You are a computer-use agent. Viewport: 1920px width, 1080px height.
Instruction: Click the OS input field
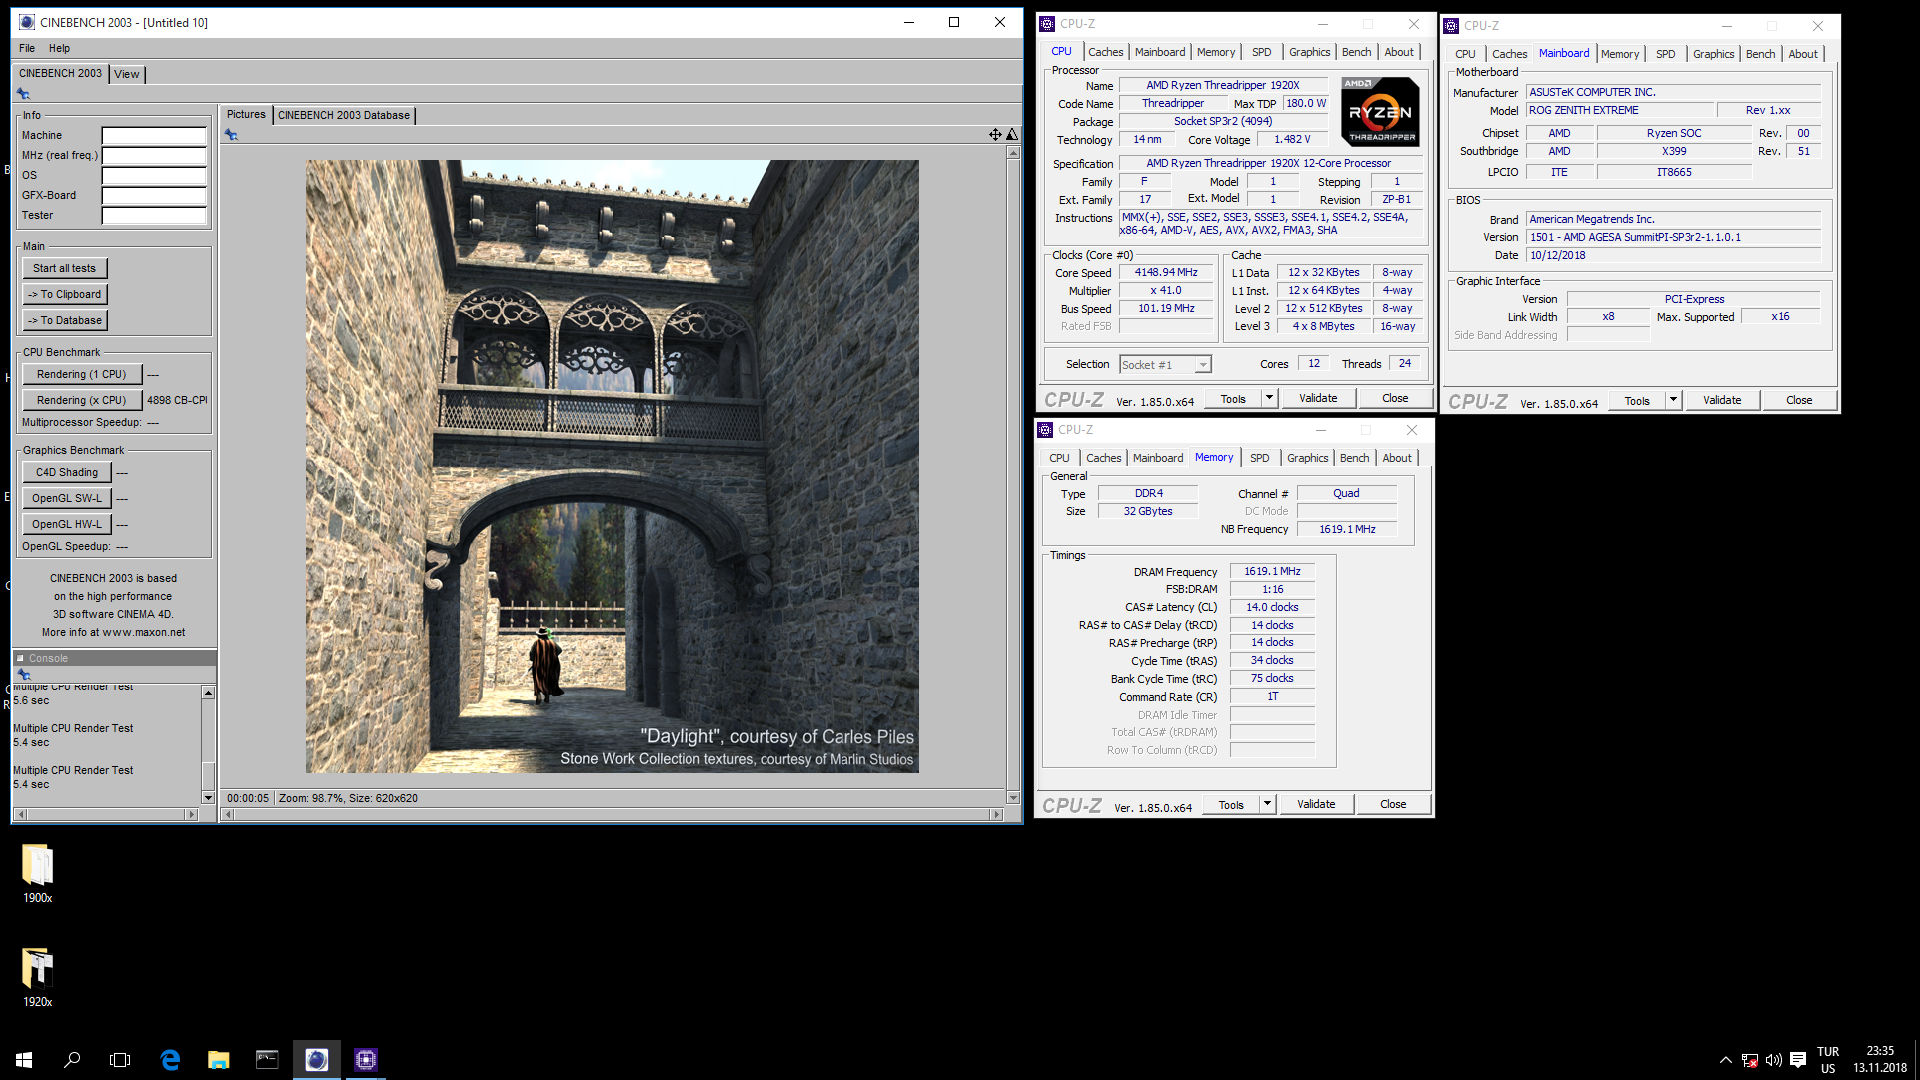pos(154,175)
